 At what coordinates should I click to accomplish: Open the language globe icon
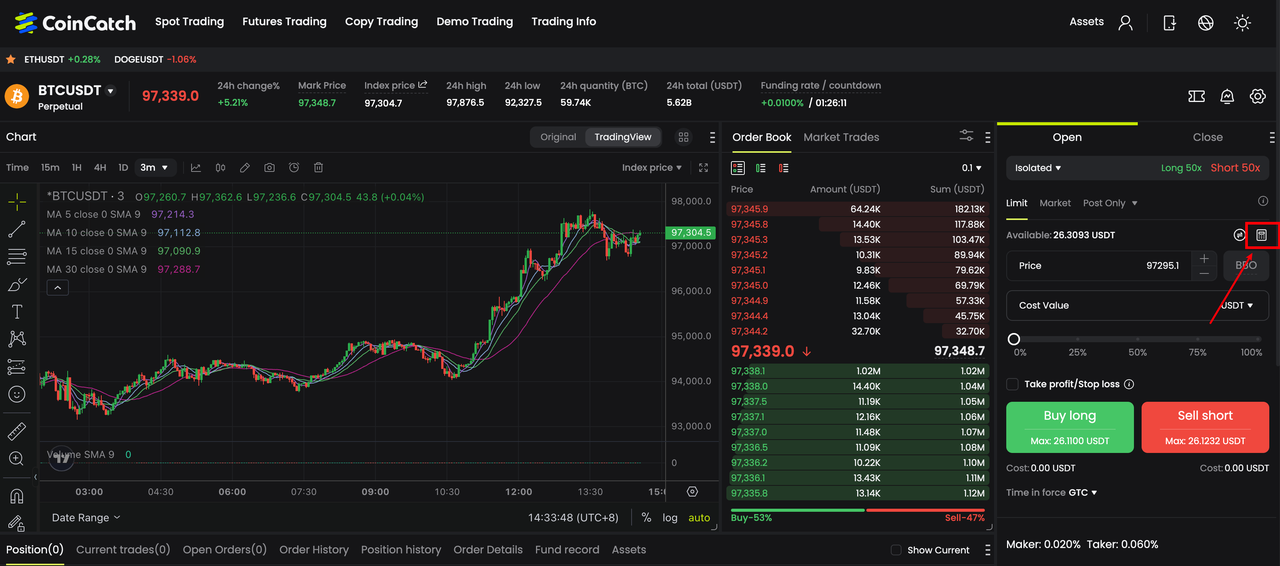(x=1206, y=22)
